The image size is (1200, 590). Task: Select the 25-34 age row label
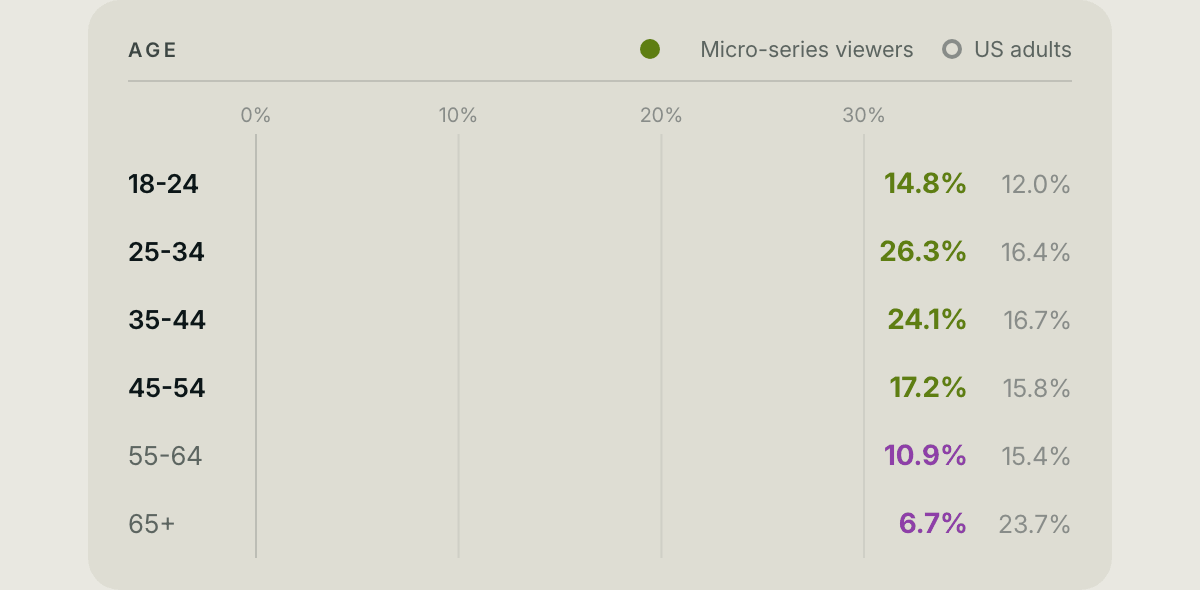(x=167, y=252)
